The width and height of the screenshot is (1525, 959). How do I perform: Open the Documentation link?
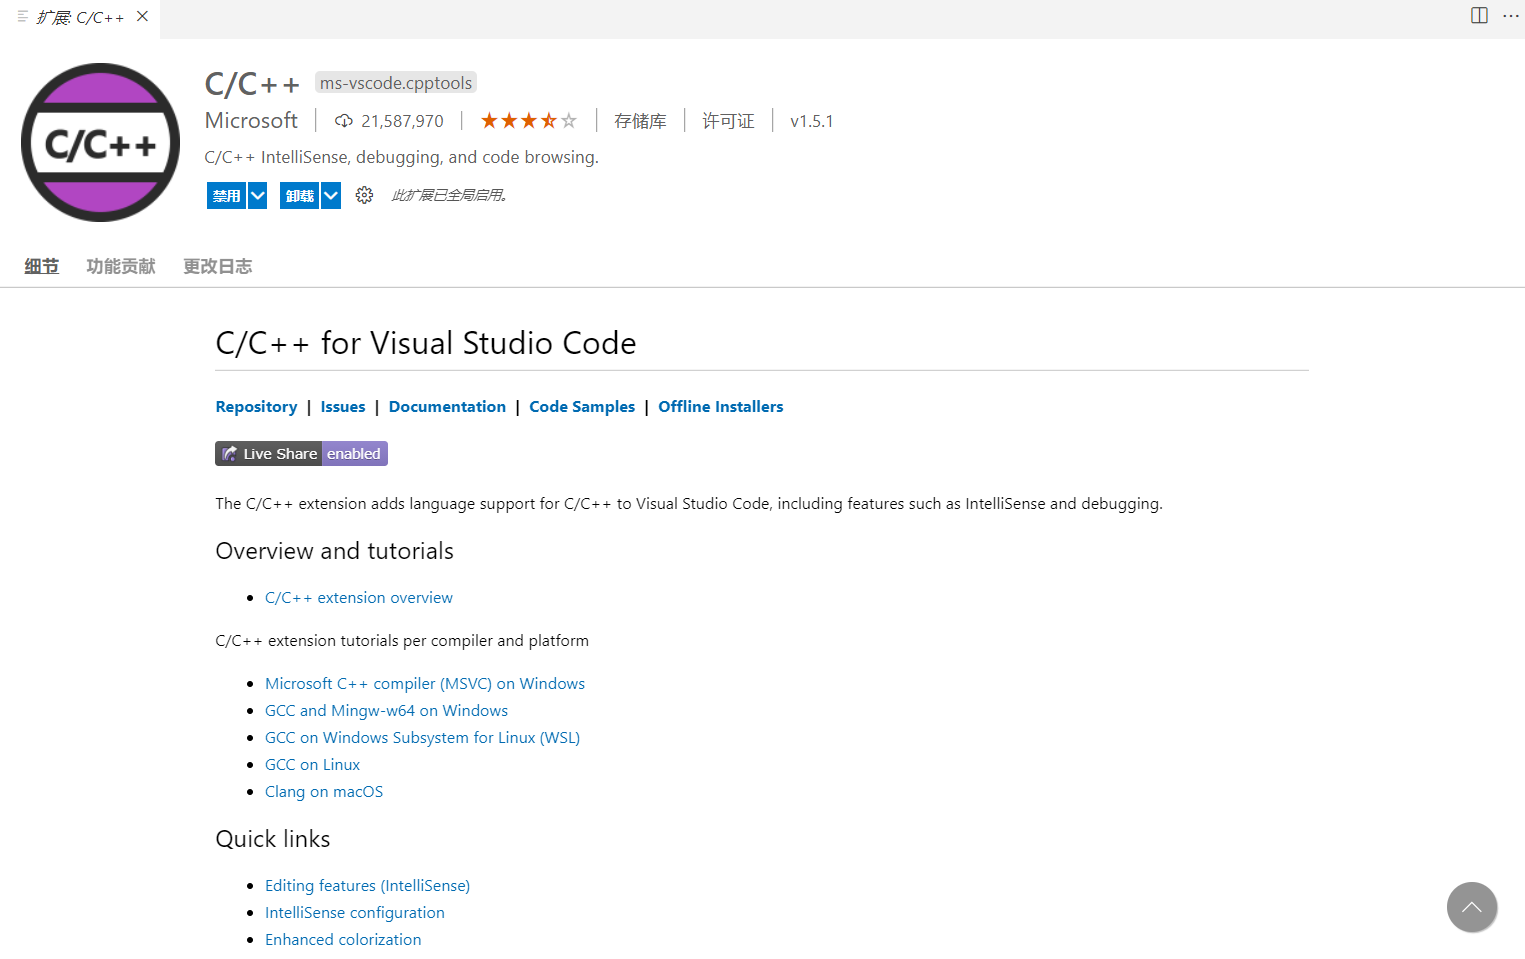pos(447,407)
